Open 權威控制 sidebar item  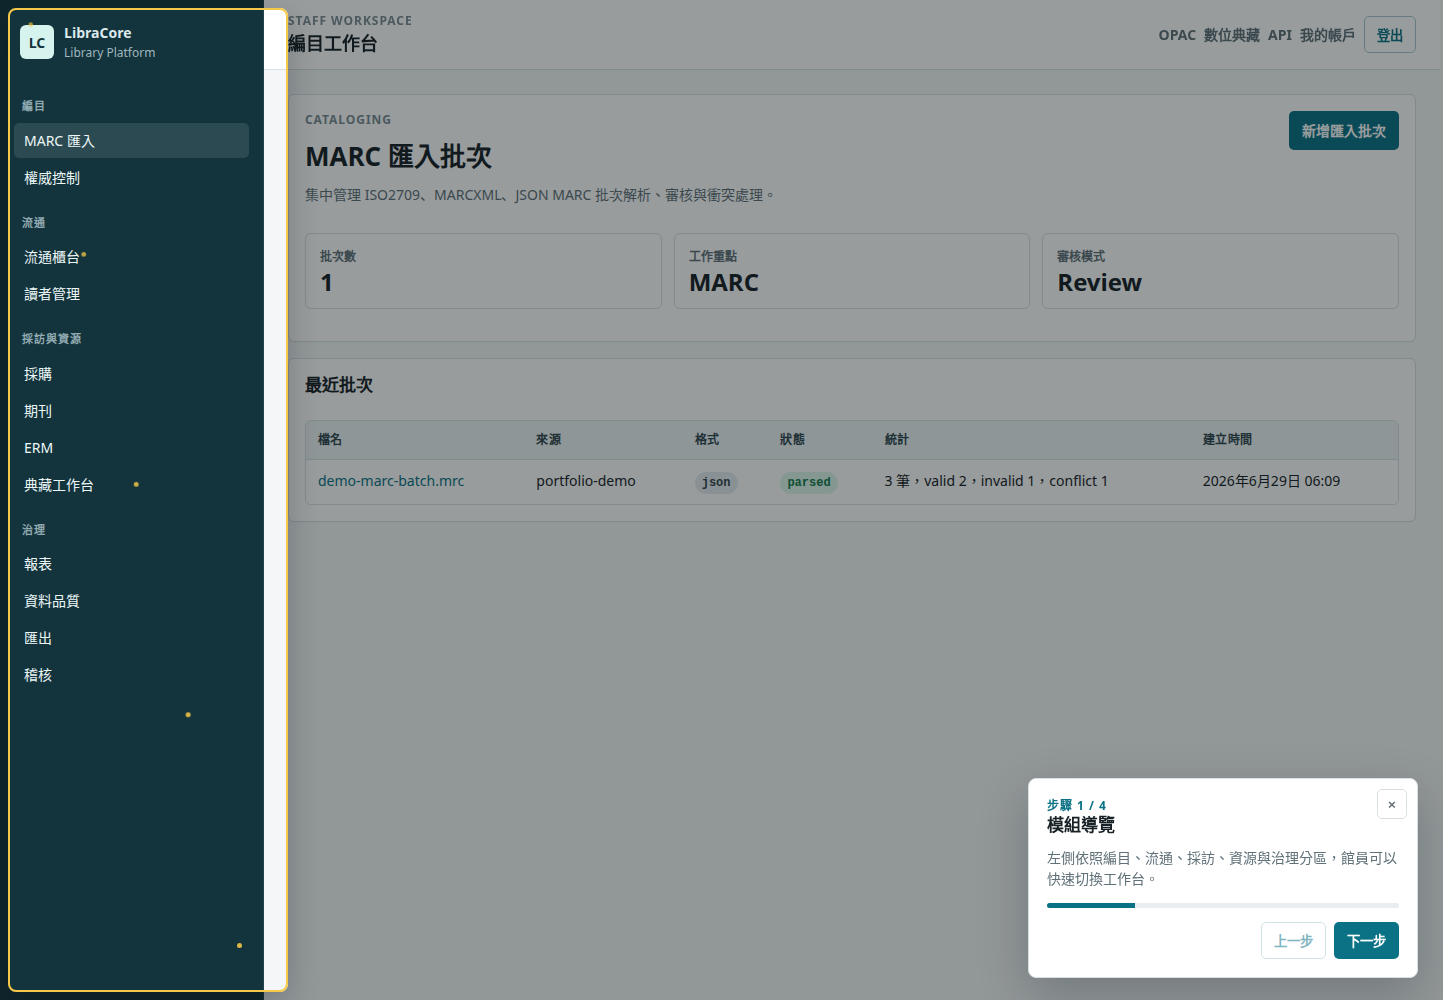pyautogui.click(x=131, y=178)
